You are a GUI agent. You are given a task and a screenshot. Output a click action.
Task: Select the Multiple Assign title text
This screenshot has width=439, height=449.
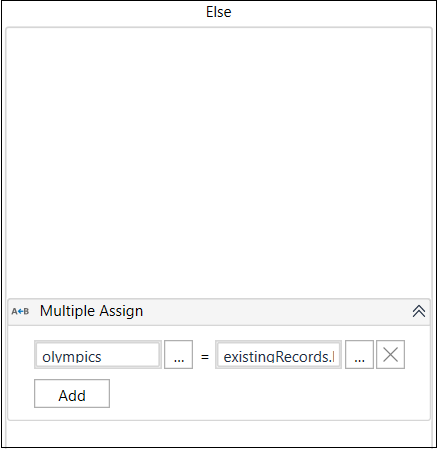[91, 311]
